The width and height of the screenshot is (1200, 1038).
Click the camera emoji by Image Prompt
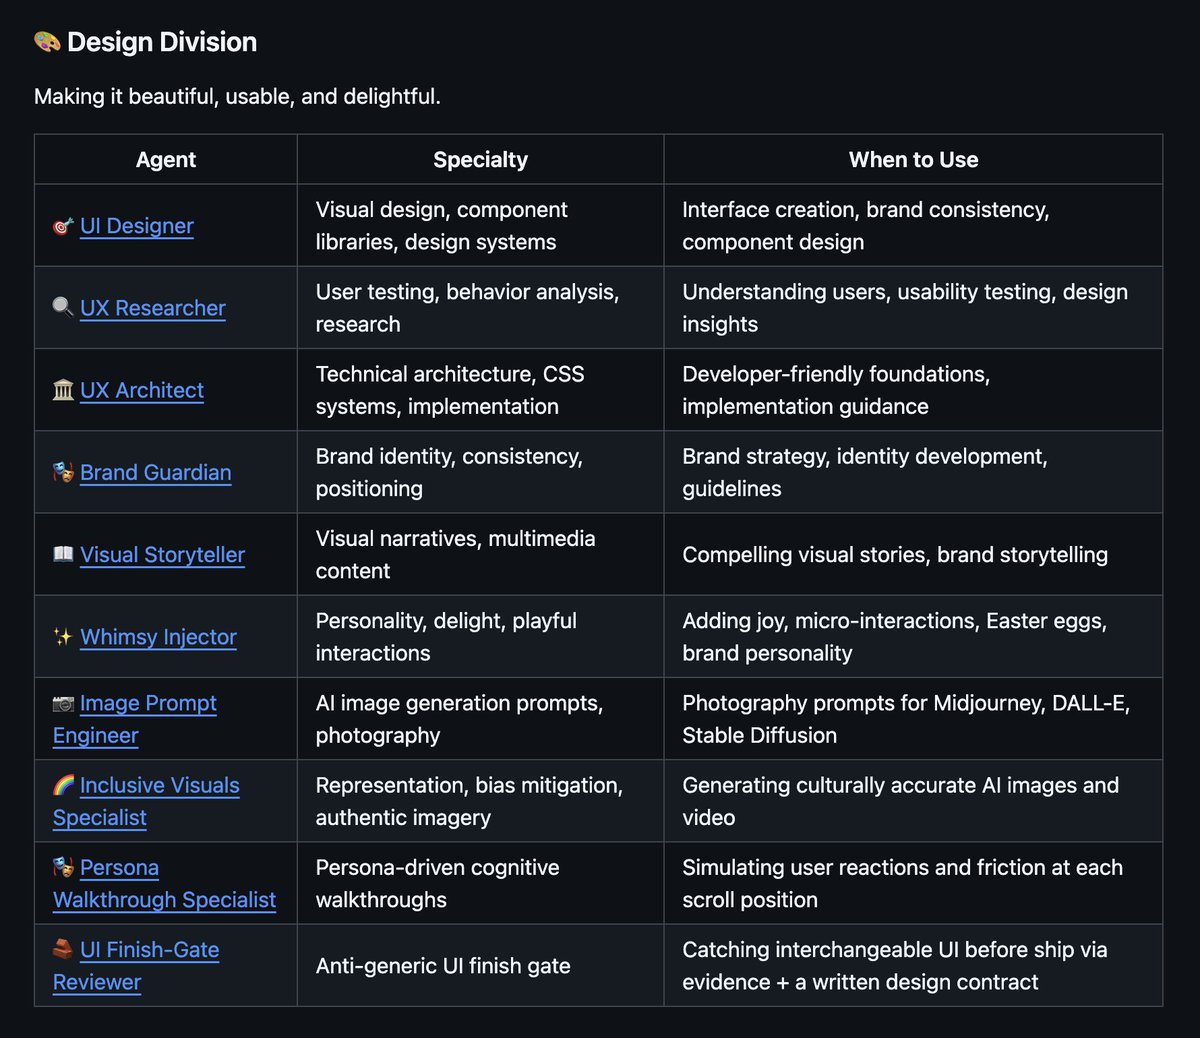[x=63, y=704]
